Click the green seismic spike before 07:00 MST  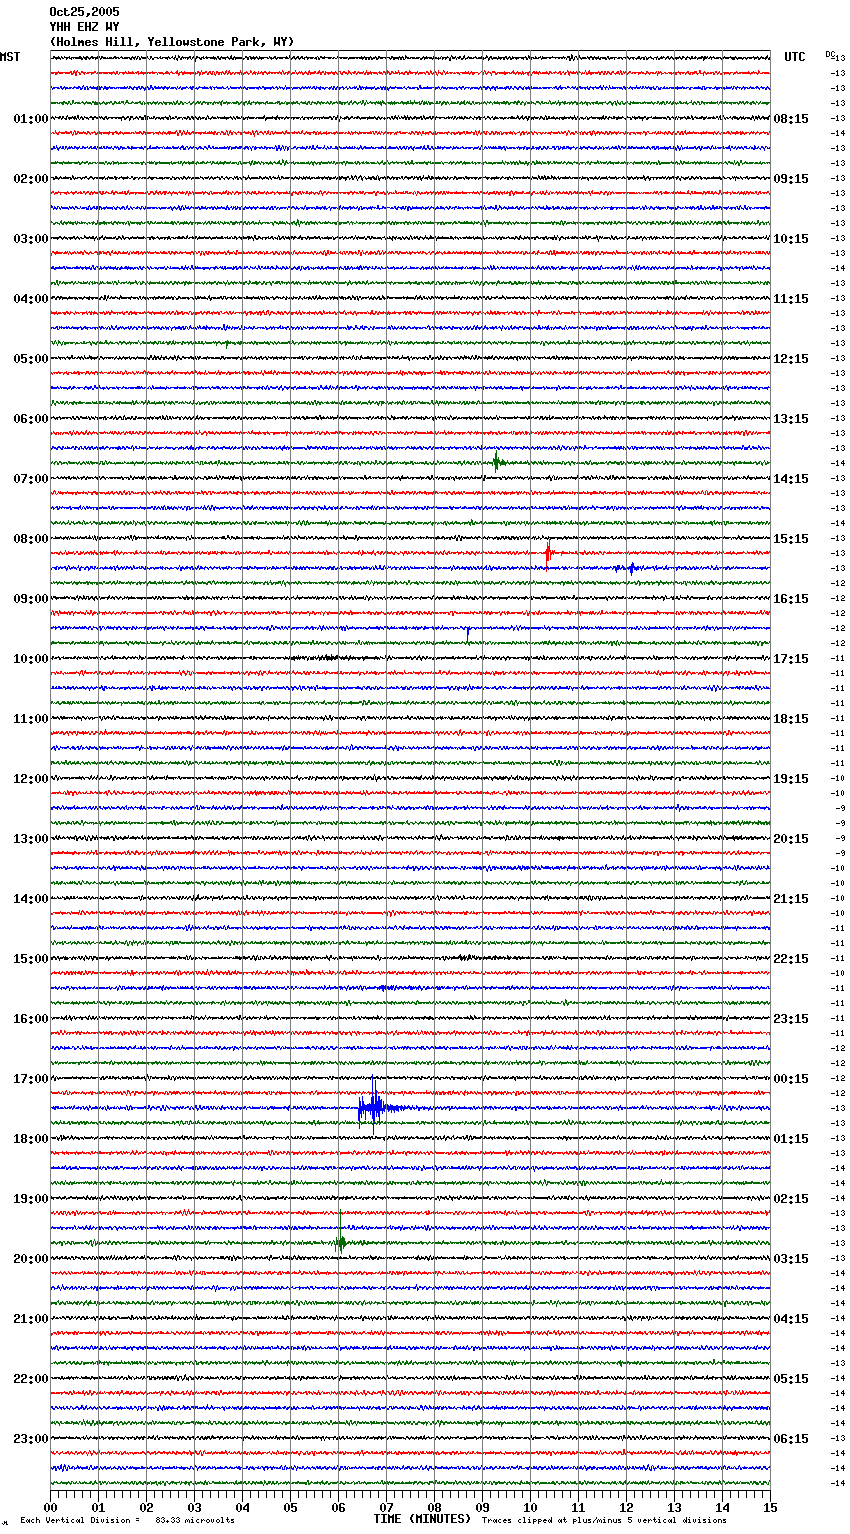[496, 462]
